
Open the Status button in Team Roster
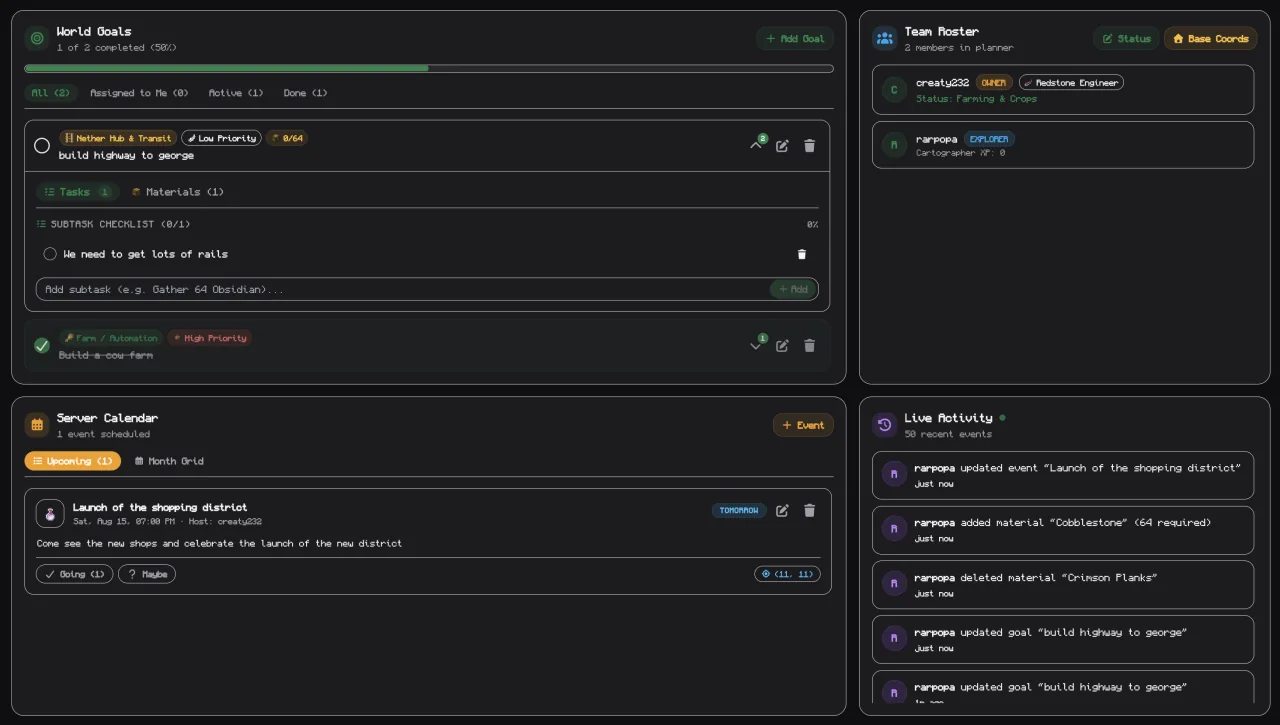[x=1126, y=39]
